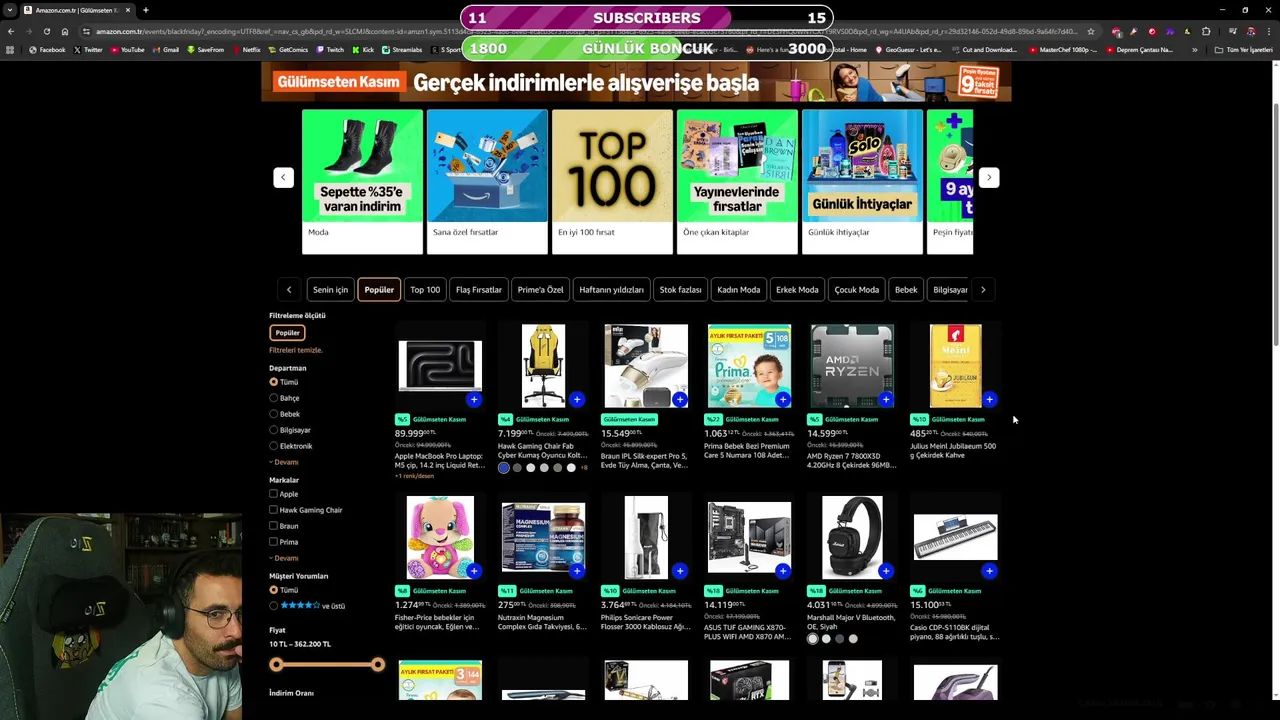
Task: Select the Tümü department radio button
Action: click(273, 382)
